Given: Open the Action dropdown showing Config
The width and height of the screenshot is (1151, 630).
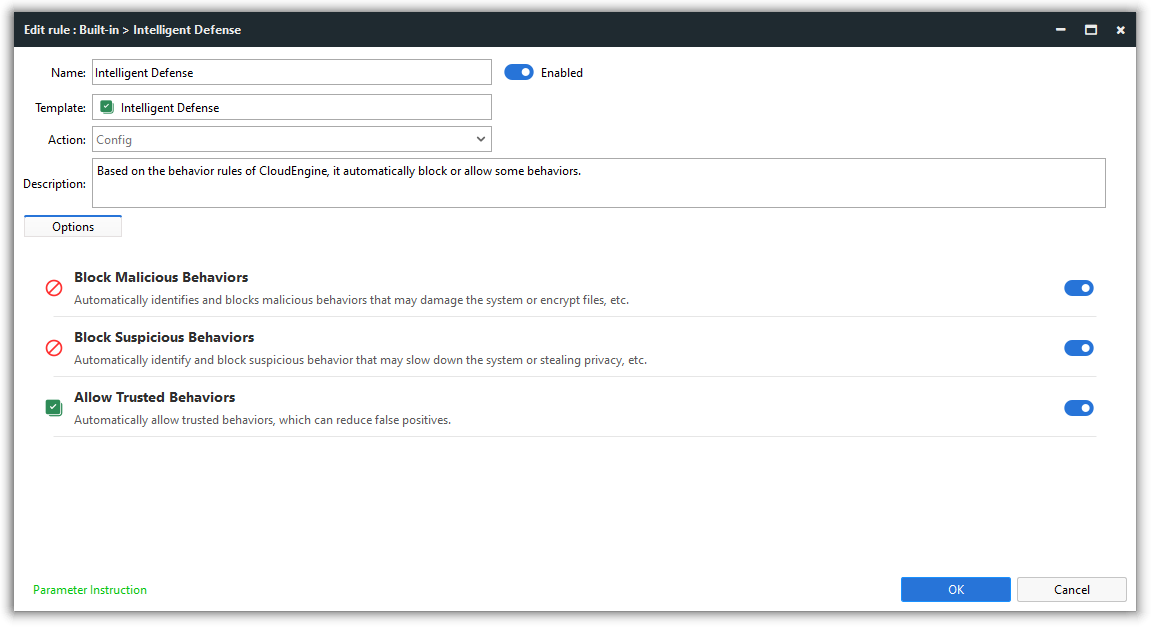Looking at the screenshot, I should (x=291, y=140).
